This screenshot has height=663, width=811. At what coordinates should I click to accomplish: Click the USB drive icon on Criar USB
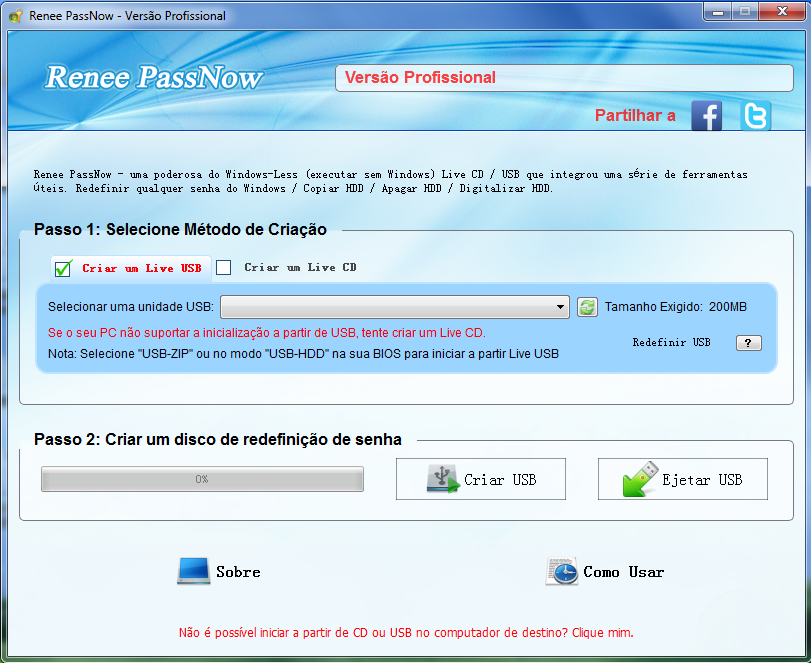click(x=443, y=479)
